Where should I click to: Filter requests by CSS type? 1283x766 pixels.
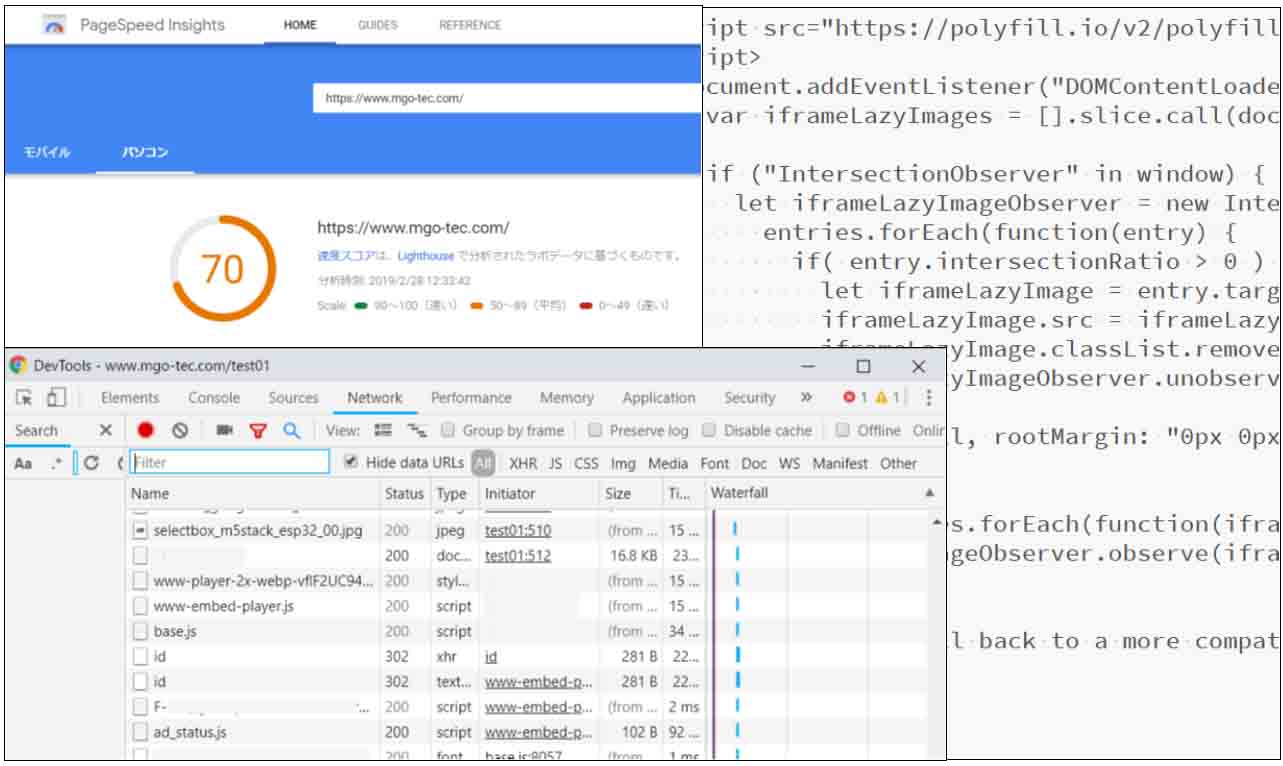(587, 464)
